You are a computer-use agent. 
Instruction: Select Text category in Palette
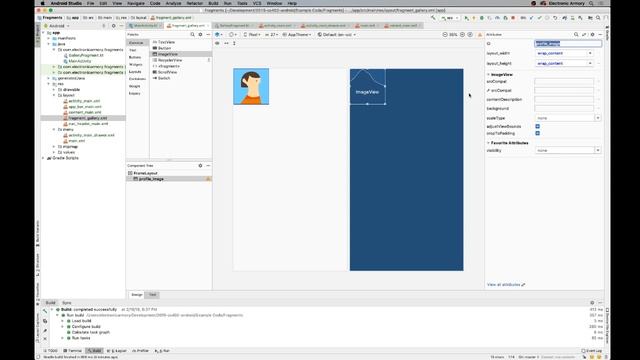click(x=133, y=50)
